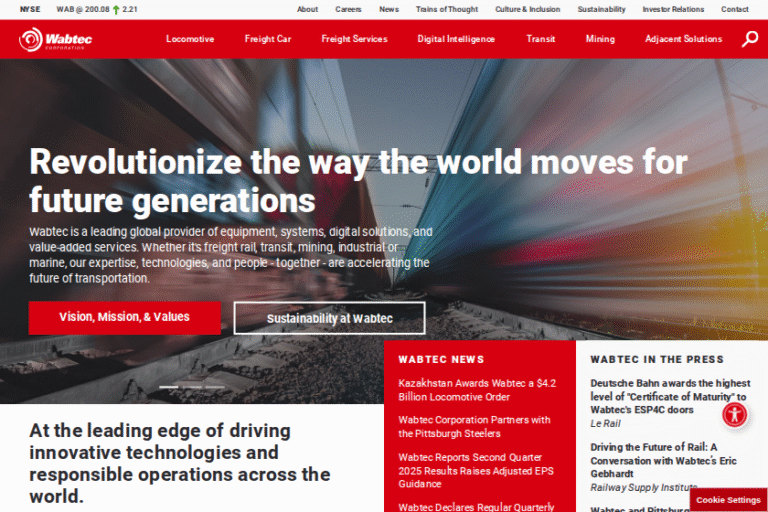Select the first carousel slide indicator
The height and width of the screenshot is (512, 768).
click(168, 387)
